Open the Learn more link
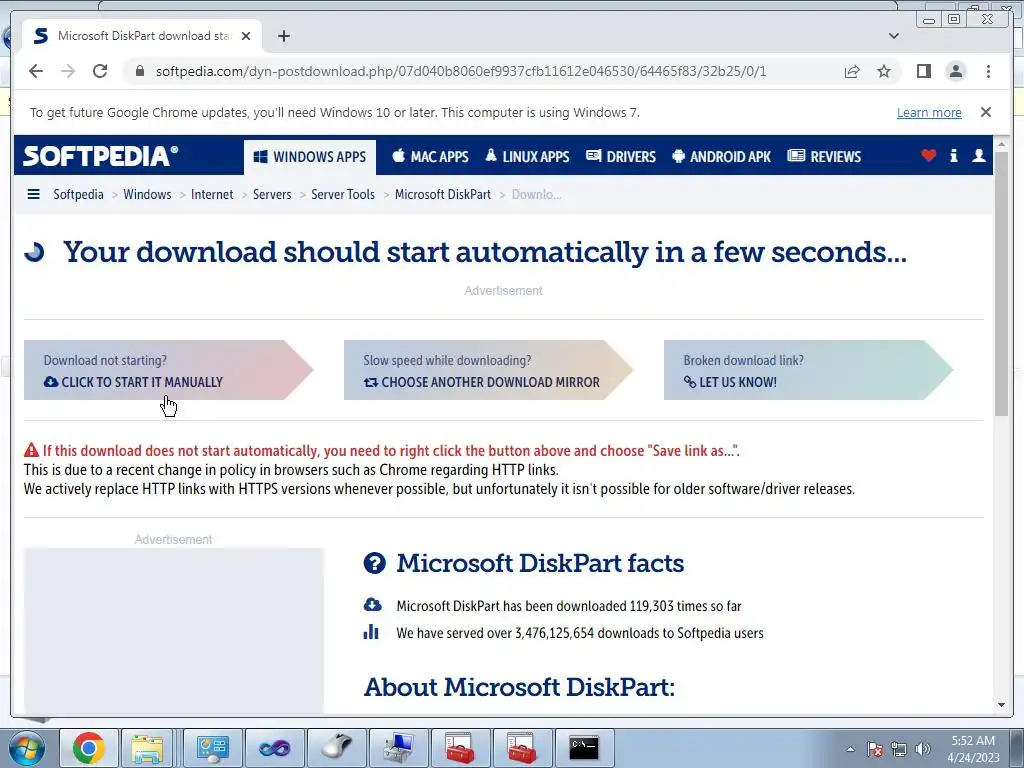1024x768 pixels. pyautogui.click(x=929, y=112)
